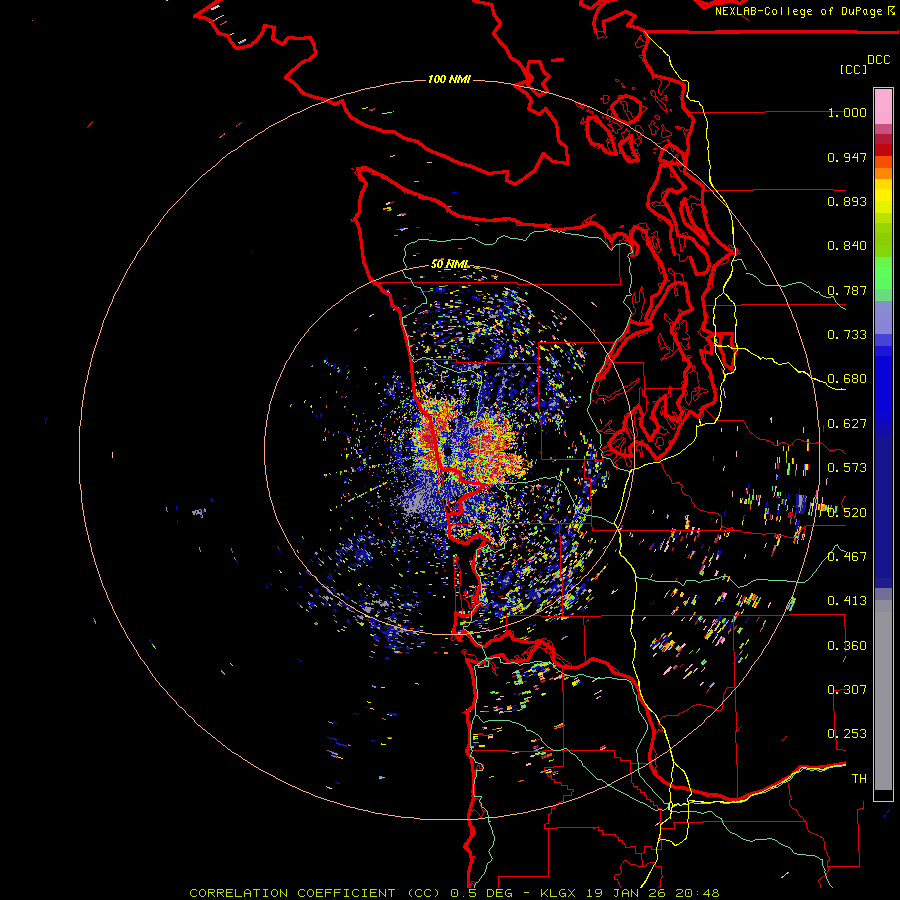This screenshot has width=900, height=900.
Task: Pick the gray segment of the color bar
Action: [883, 695]
